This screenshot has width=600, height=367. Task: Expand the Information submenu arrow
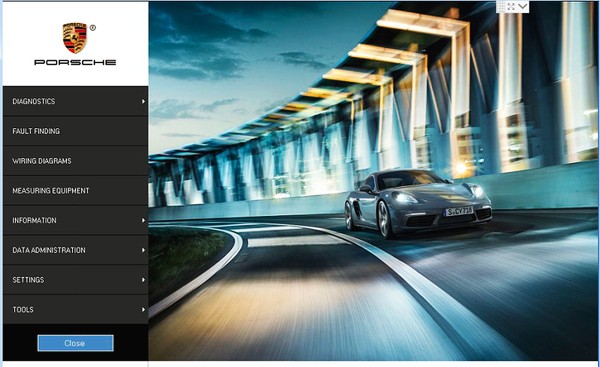(x=143, y=220)
